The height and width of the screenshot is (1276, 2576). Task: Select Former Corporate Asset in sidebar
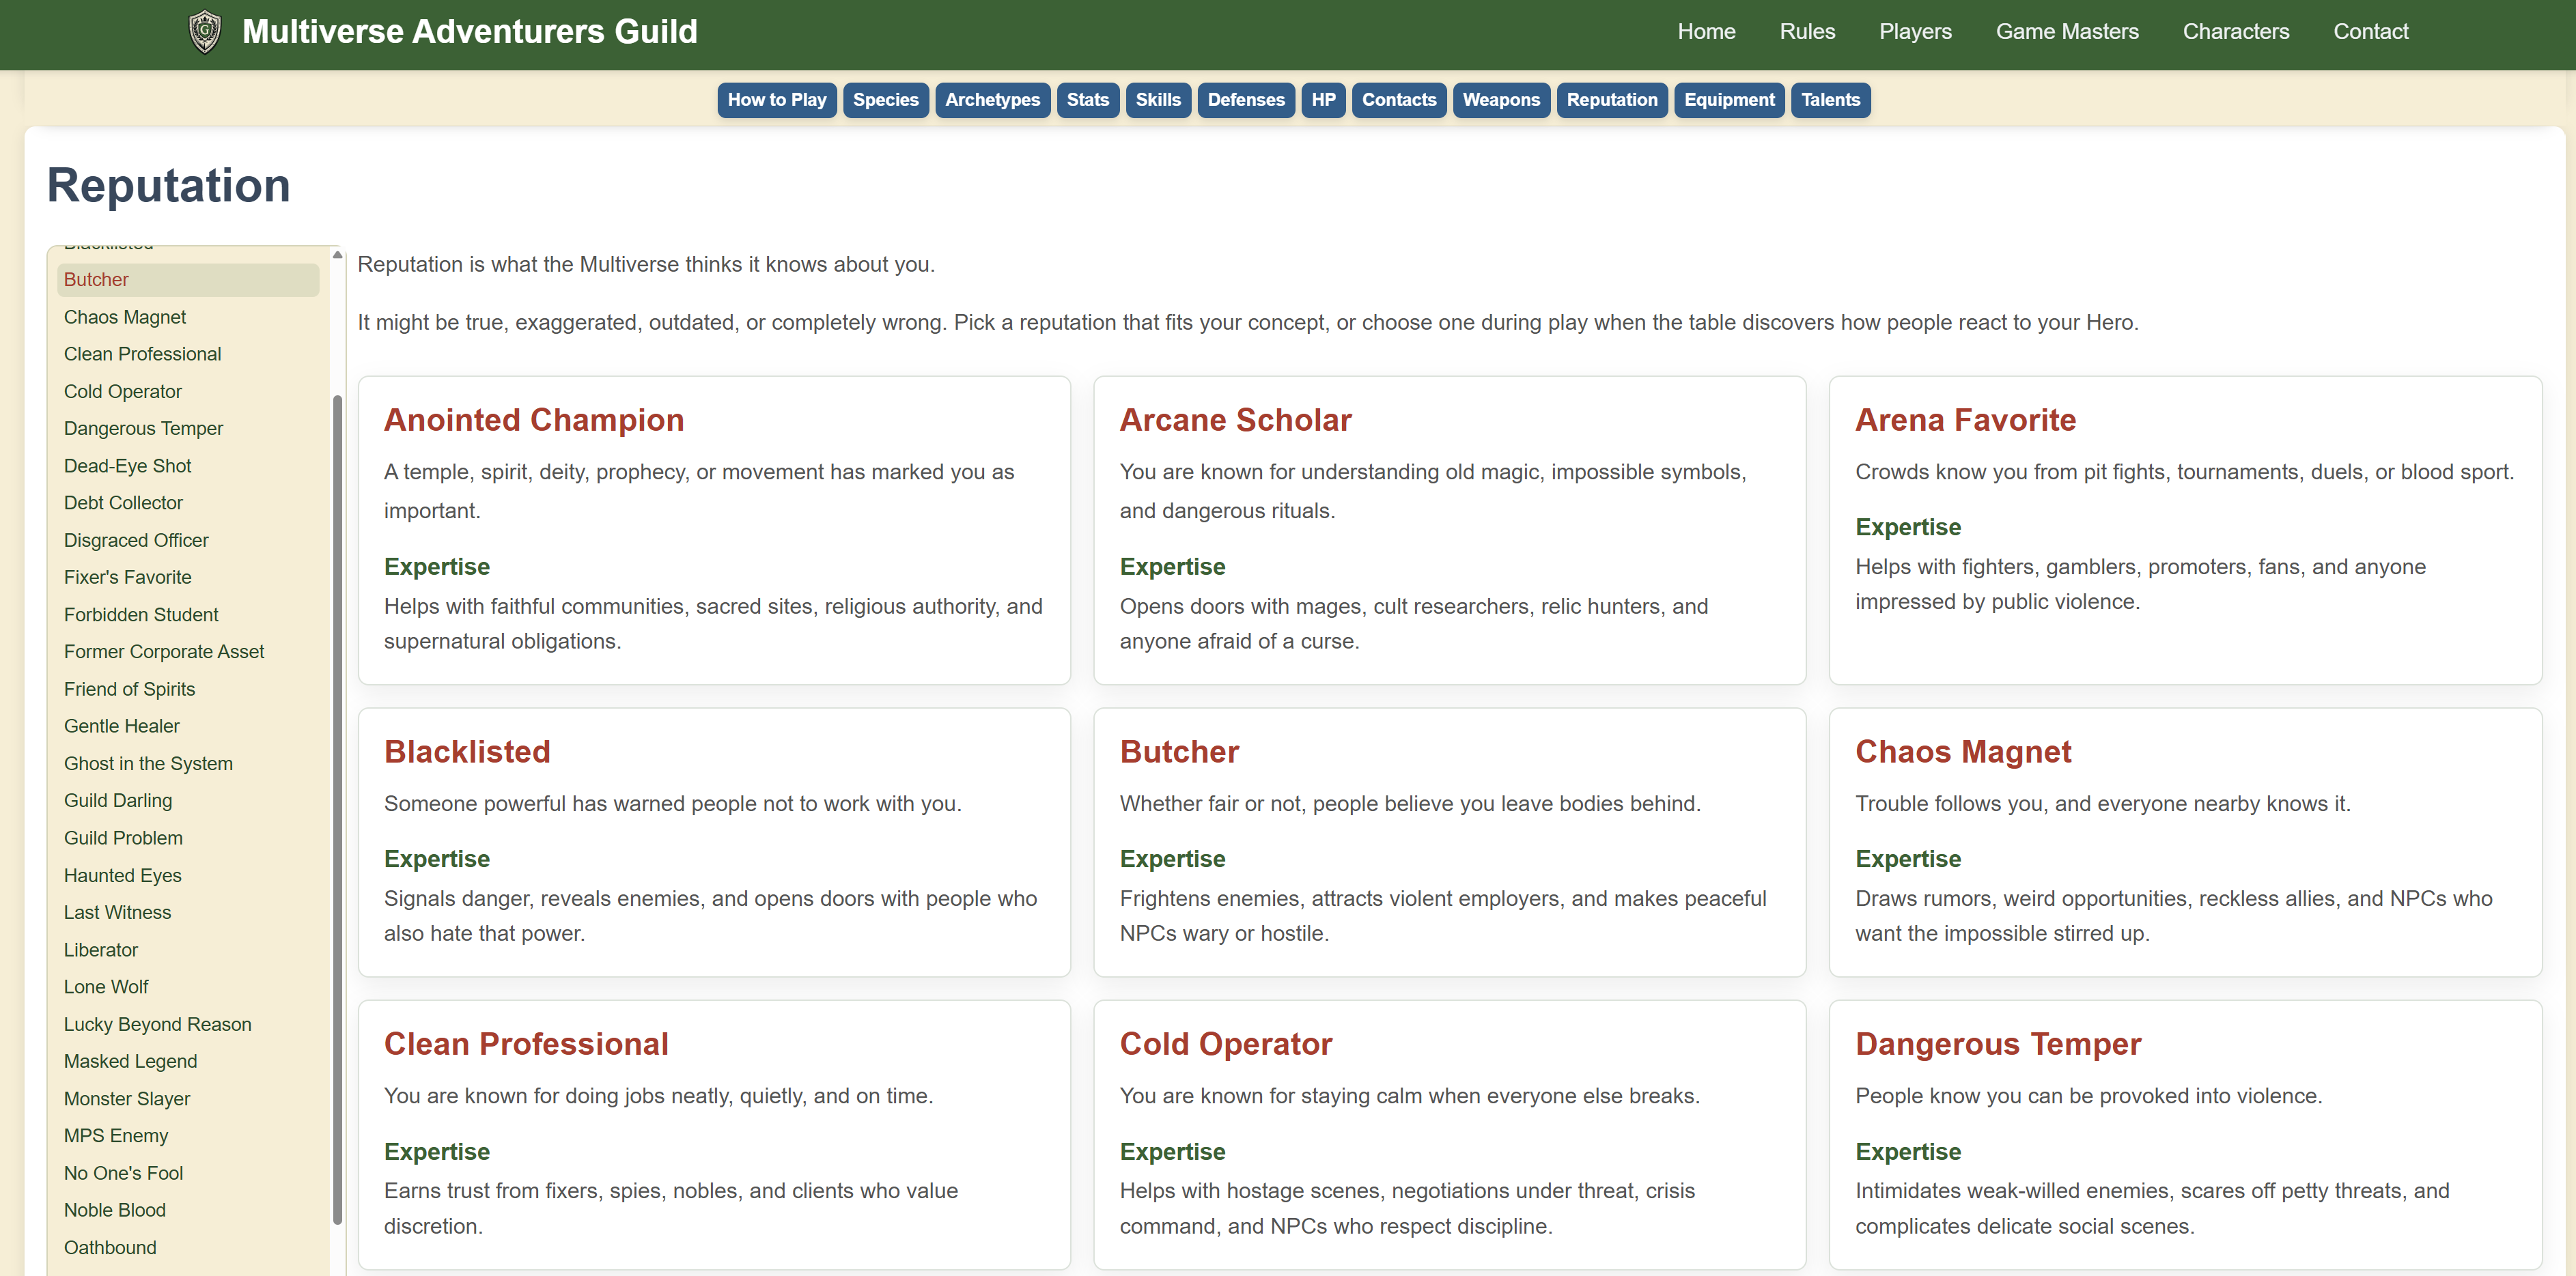(188, 652)
